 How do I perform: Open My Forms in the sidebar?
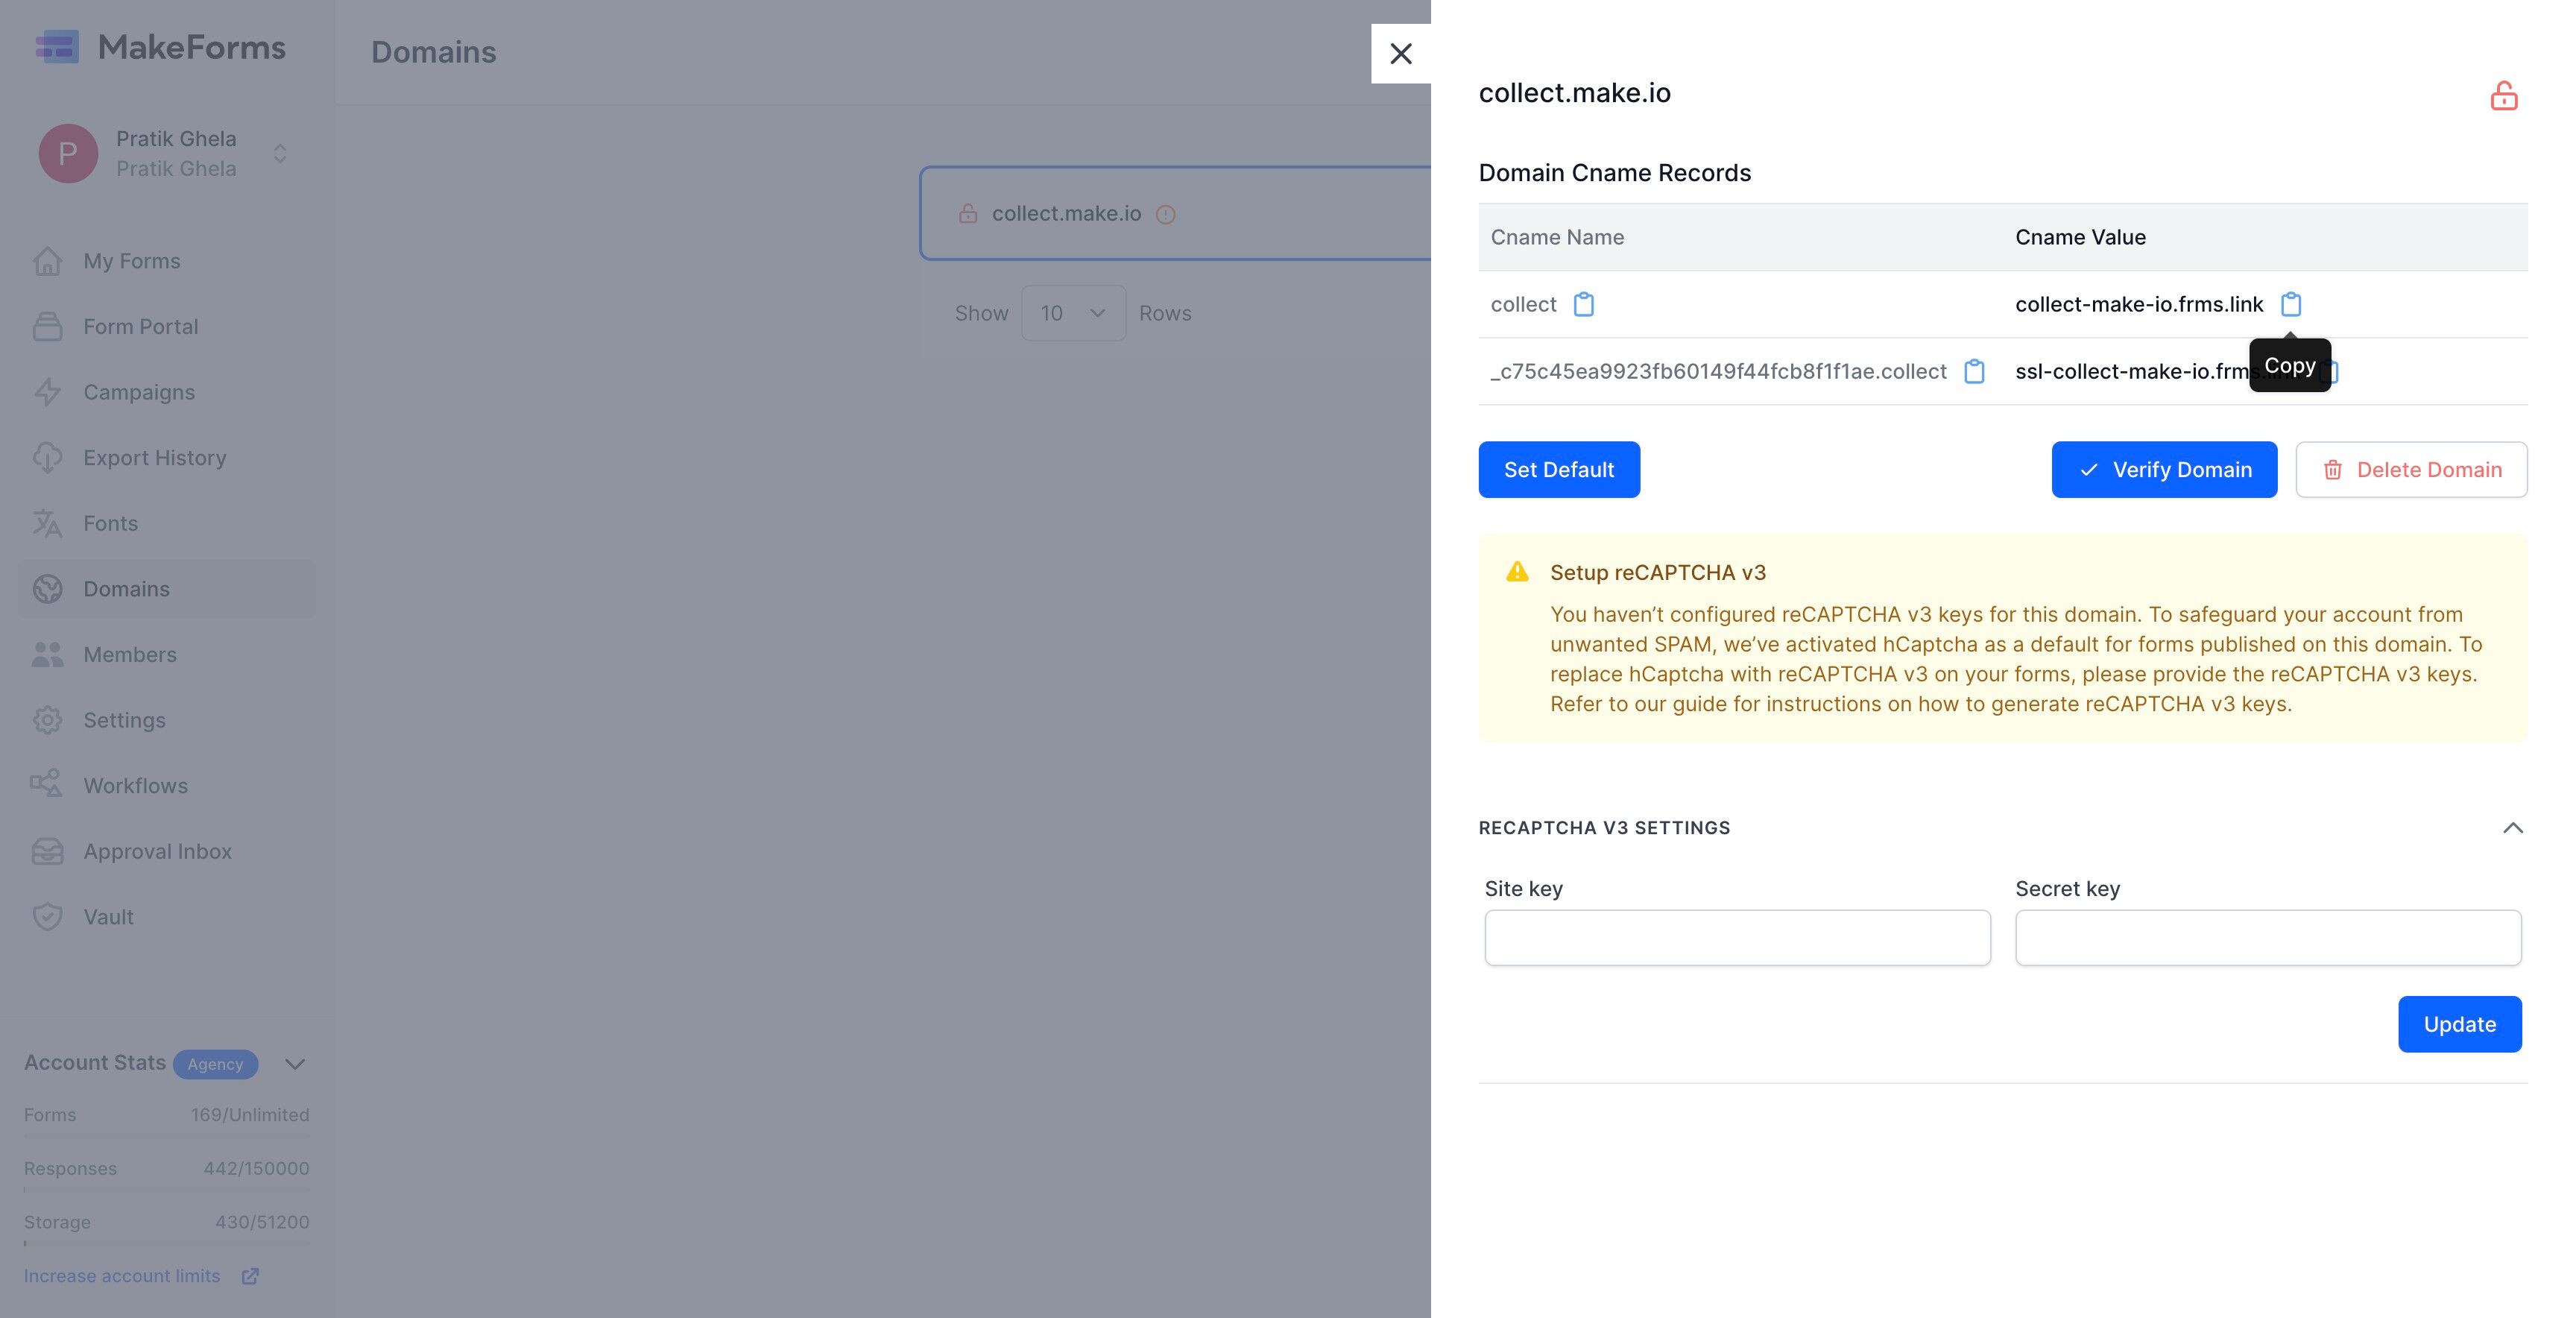coord(166,261)
